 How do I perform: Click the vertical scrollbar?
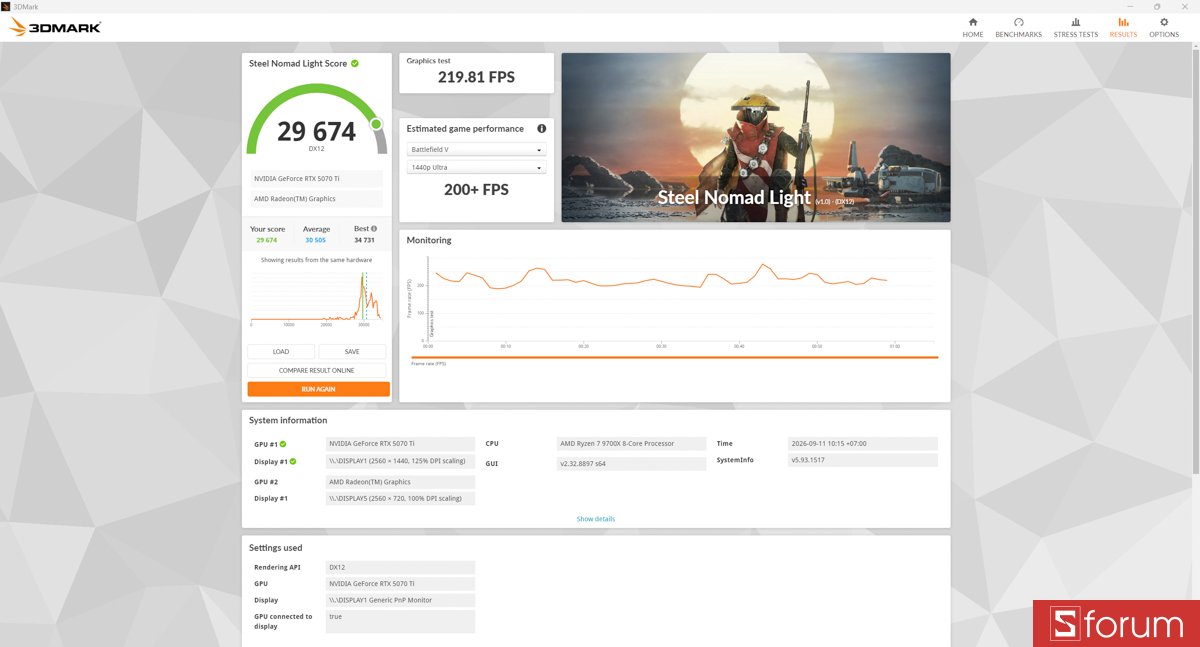[1195, 260]
